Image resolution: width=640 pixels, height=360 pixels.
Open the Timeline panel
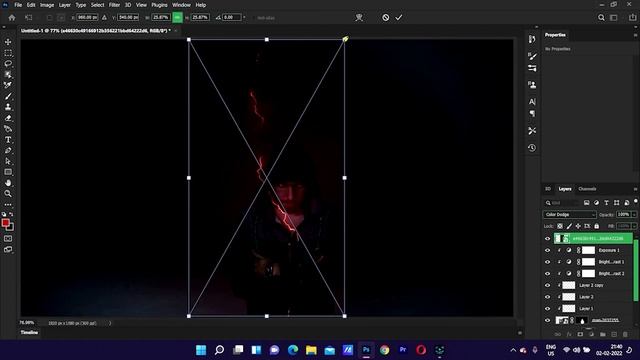click(29, 333)
